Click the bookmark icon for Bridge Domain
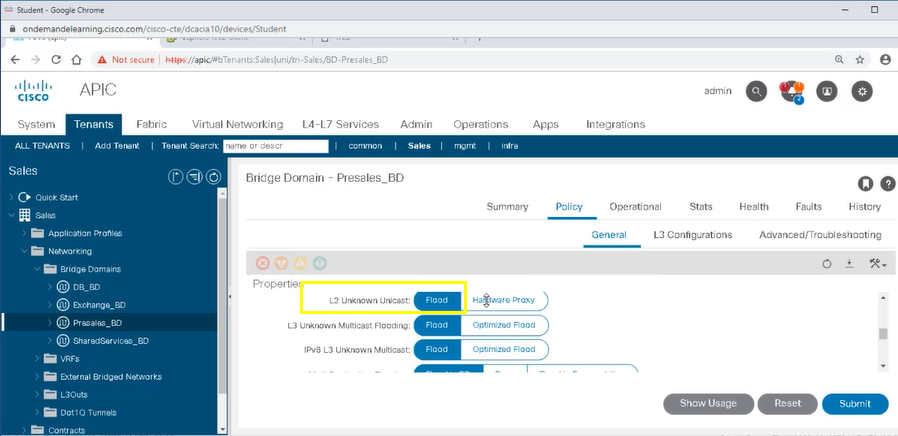The height and width of the screenshot is (436, 898). tap(865, 183)
